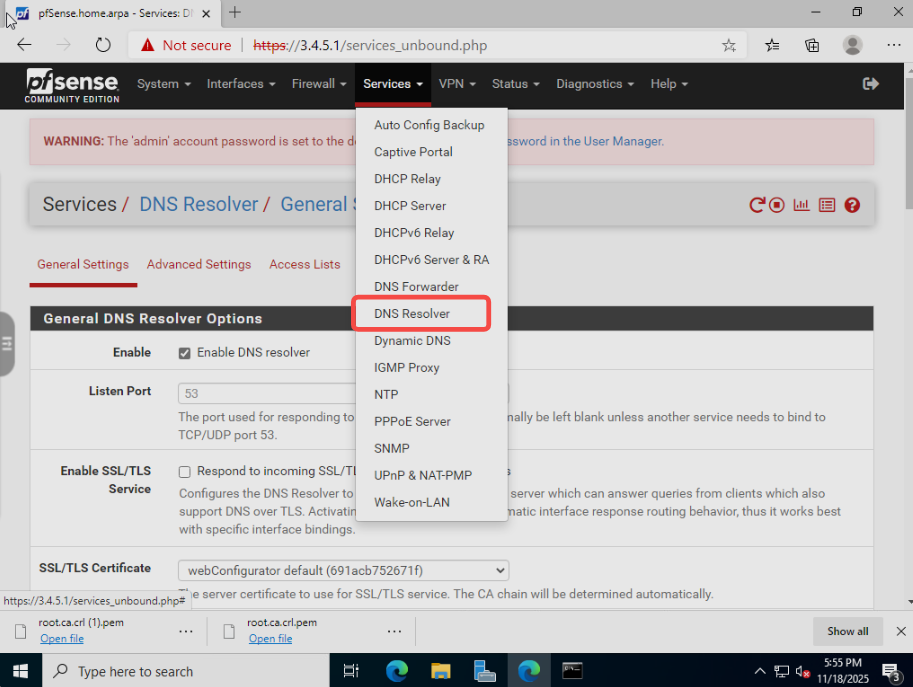Screen dimensions: 913x687
Task: Open browser Settings and more ellipsis
Action: [894, 45]
